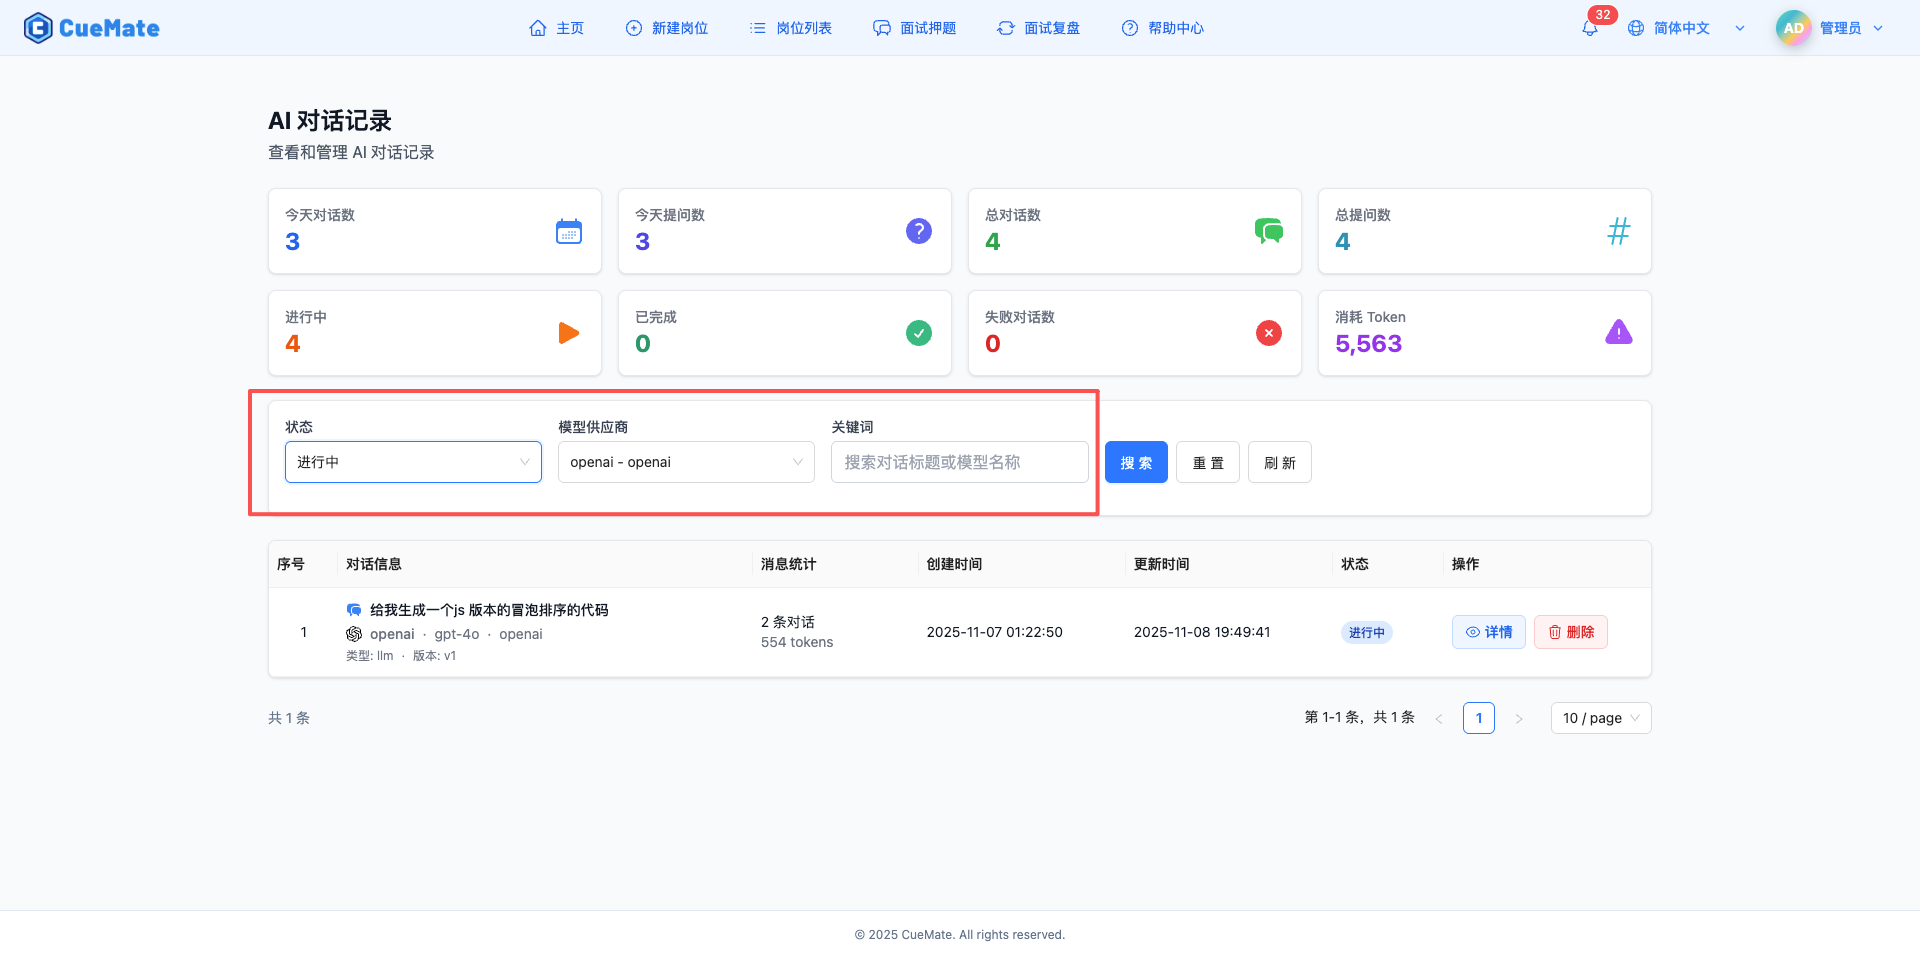Click the 进行中 play icon
Screen dimensions: 1920x958
point(569,332)
